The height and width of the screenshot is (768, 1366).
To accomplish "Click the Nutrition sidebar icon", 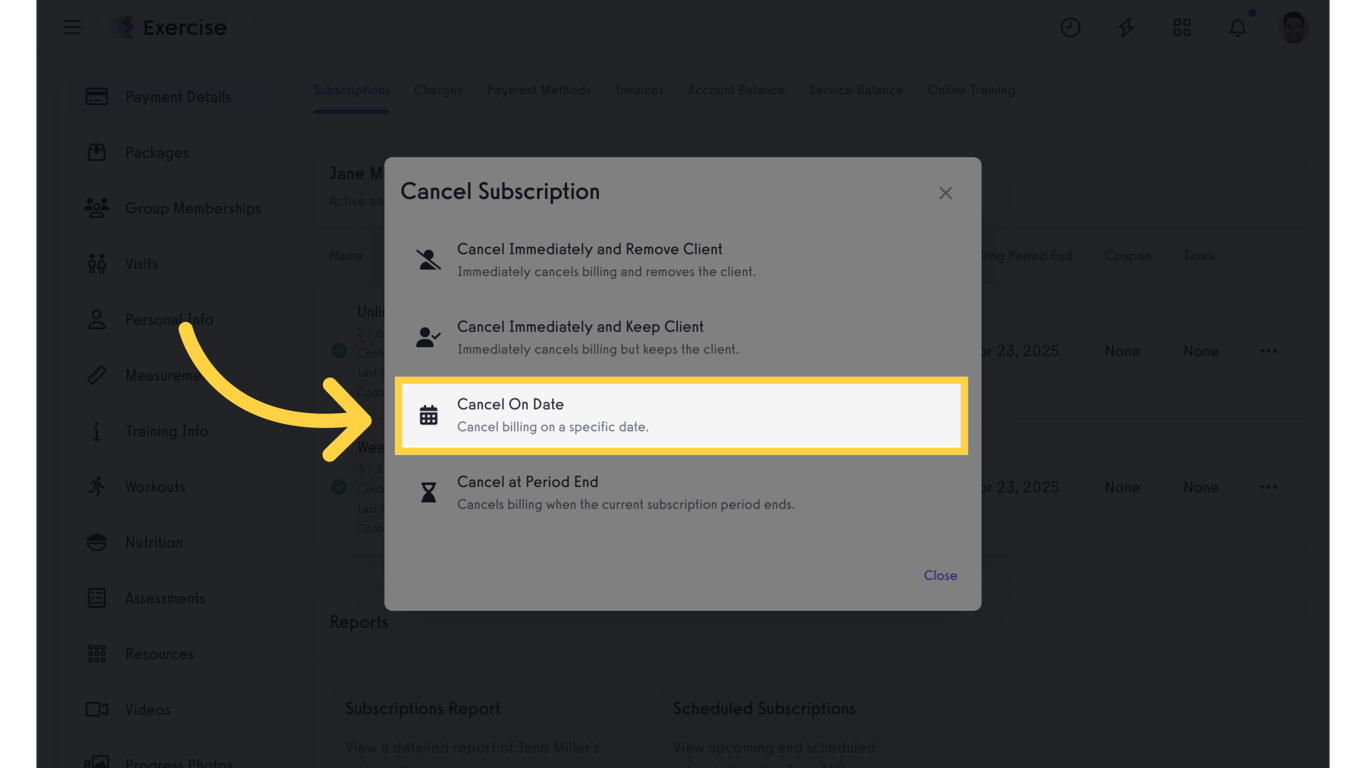I will tap(97, 542).
